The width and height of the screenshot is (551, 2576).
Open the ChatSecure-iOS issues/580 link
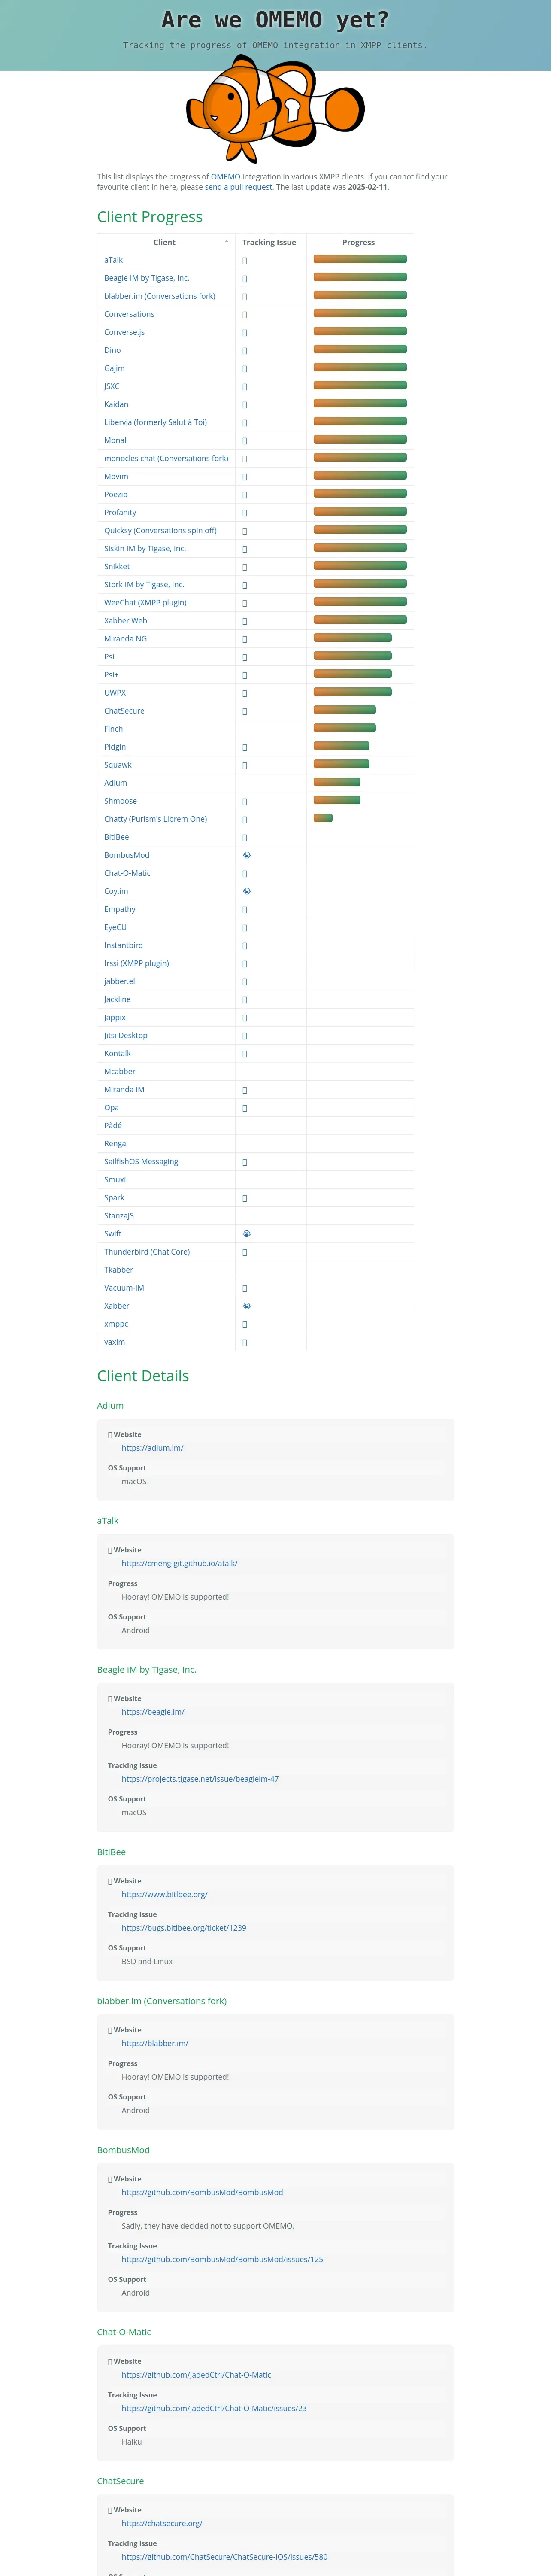(224, 2557)
